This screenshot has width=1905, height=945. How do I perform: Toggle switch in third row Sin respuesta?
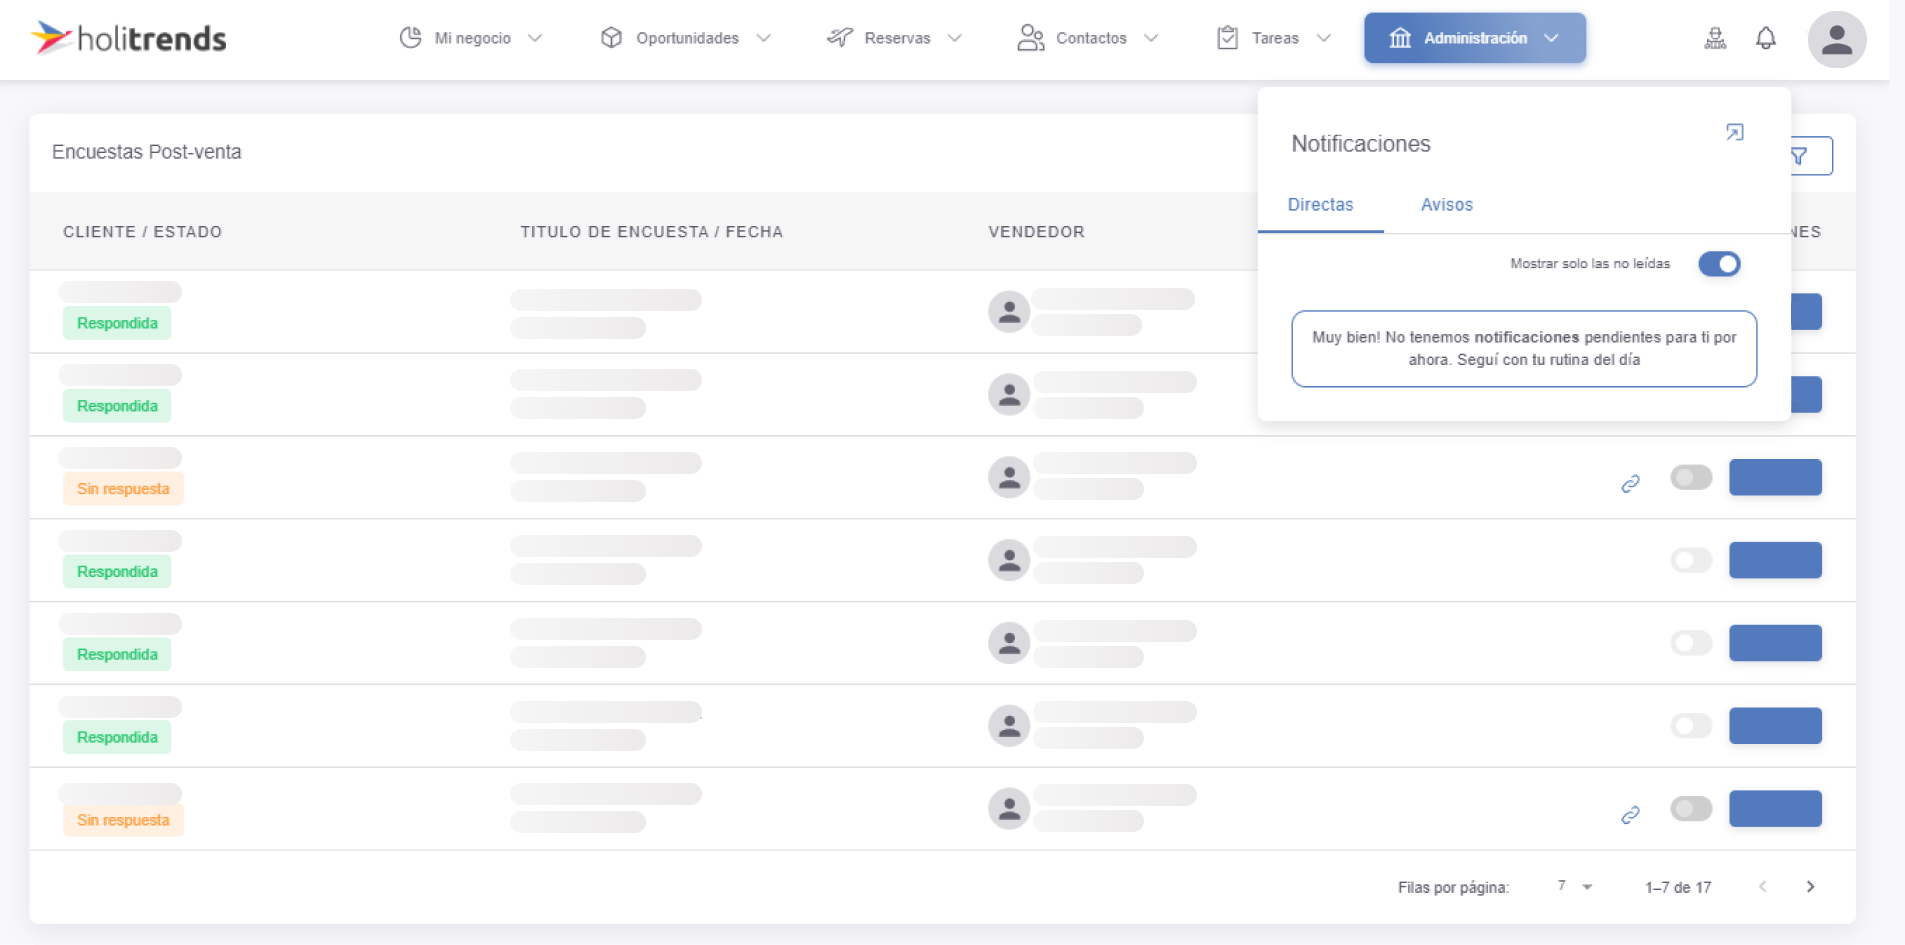point(1691,478)
